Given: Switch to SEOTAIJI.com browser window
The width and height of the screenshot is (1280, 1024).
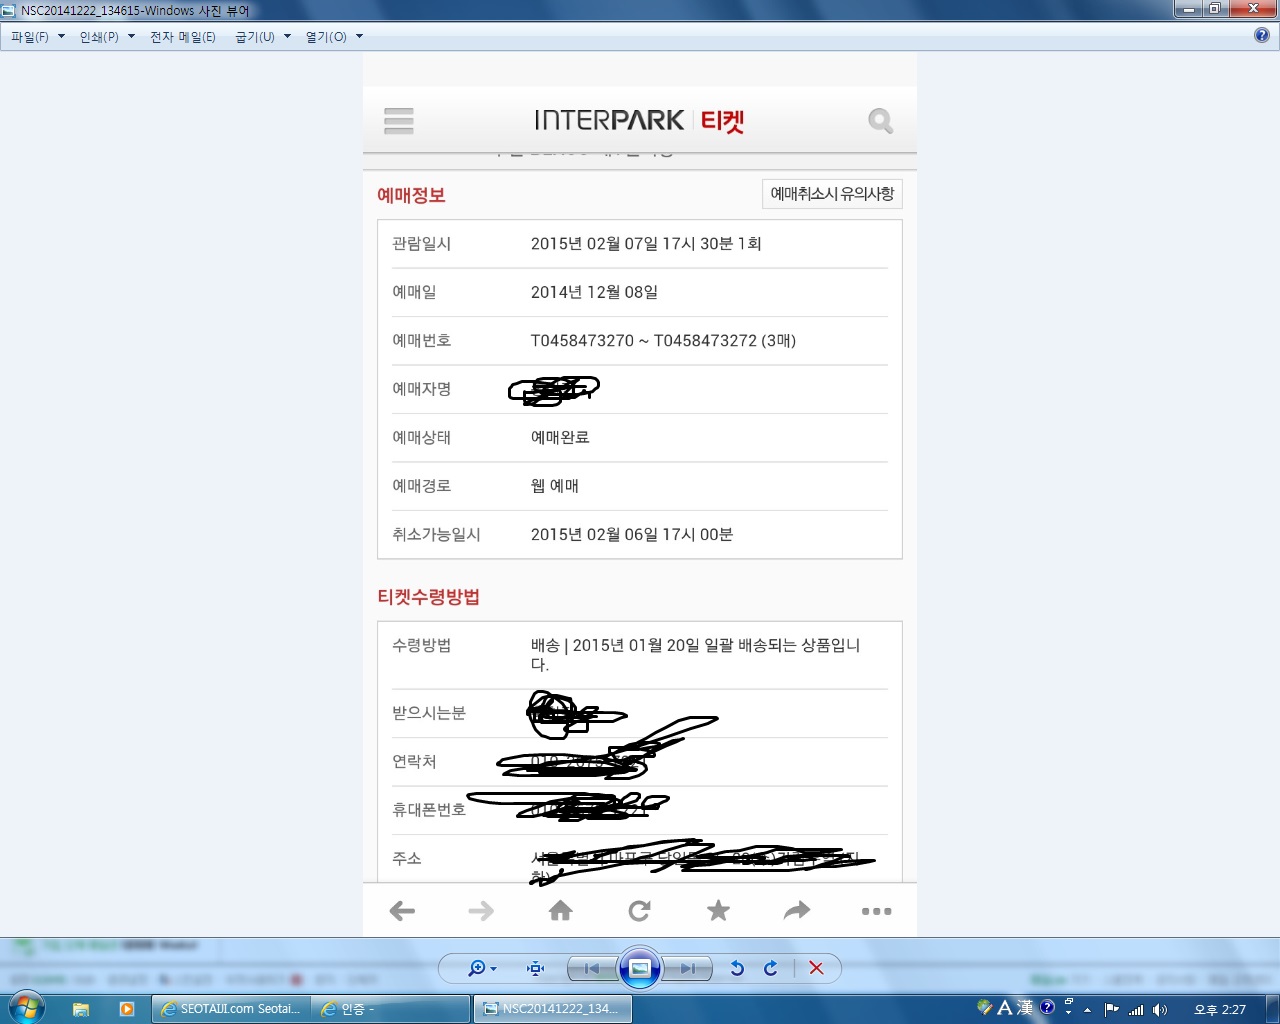Looking at the screenshot, I should click(231, 1009).
